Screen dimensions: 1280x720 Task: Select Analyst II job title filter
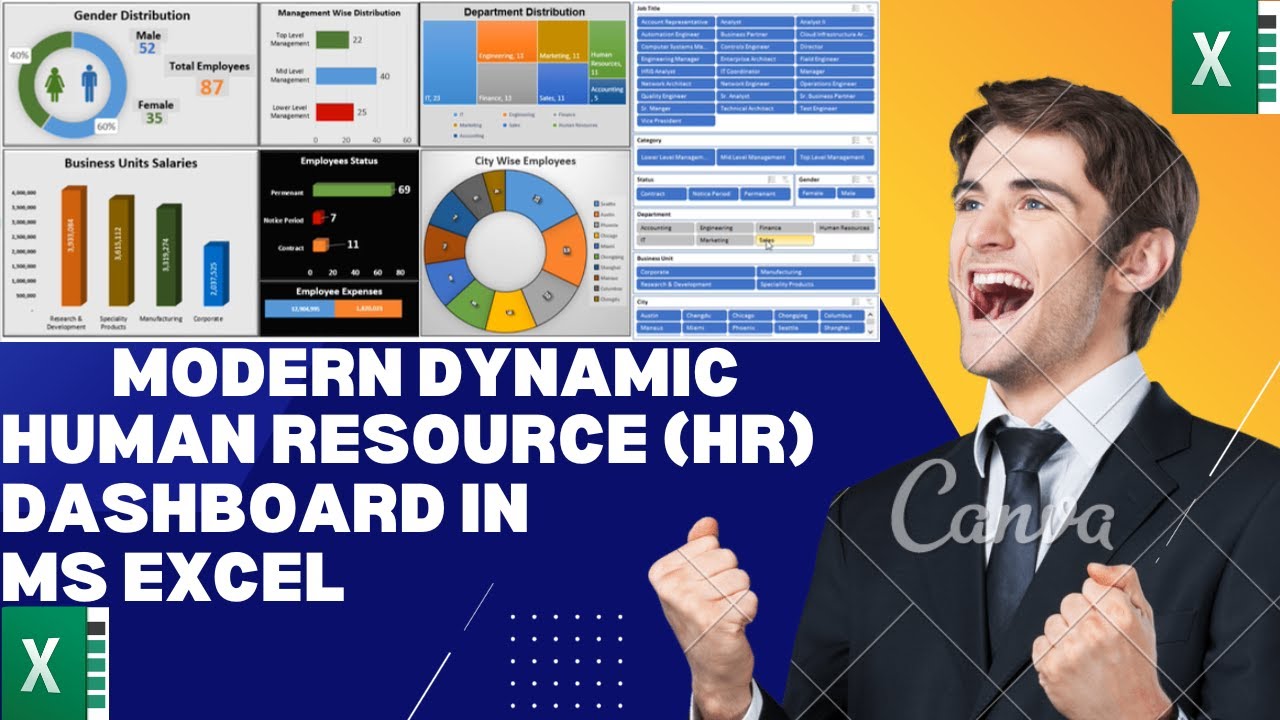tap(835, 22)
